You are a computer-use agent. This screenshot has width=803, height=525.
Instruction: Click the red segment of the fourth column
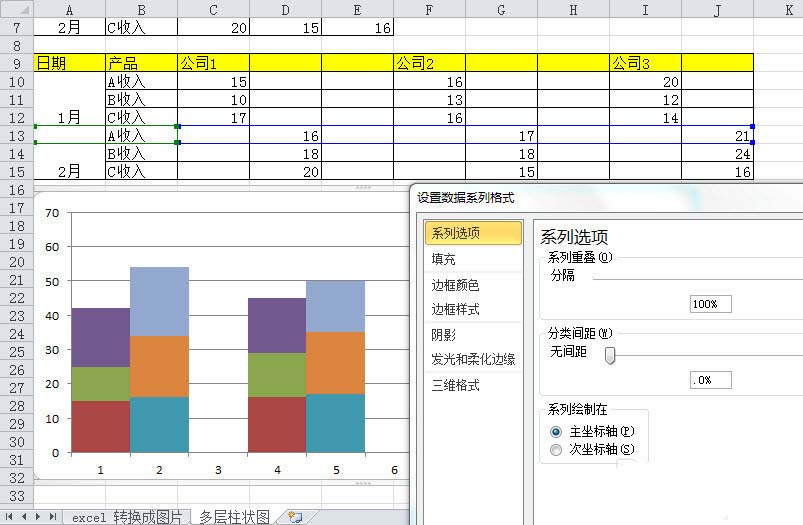pos(277,425)
